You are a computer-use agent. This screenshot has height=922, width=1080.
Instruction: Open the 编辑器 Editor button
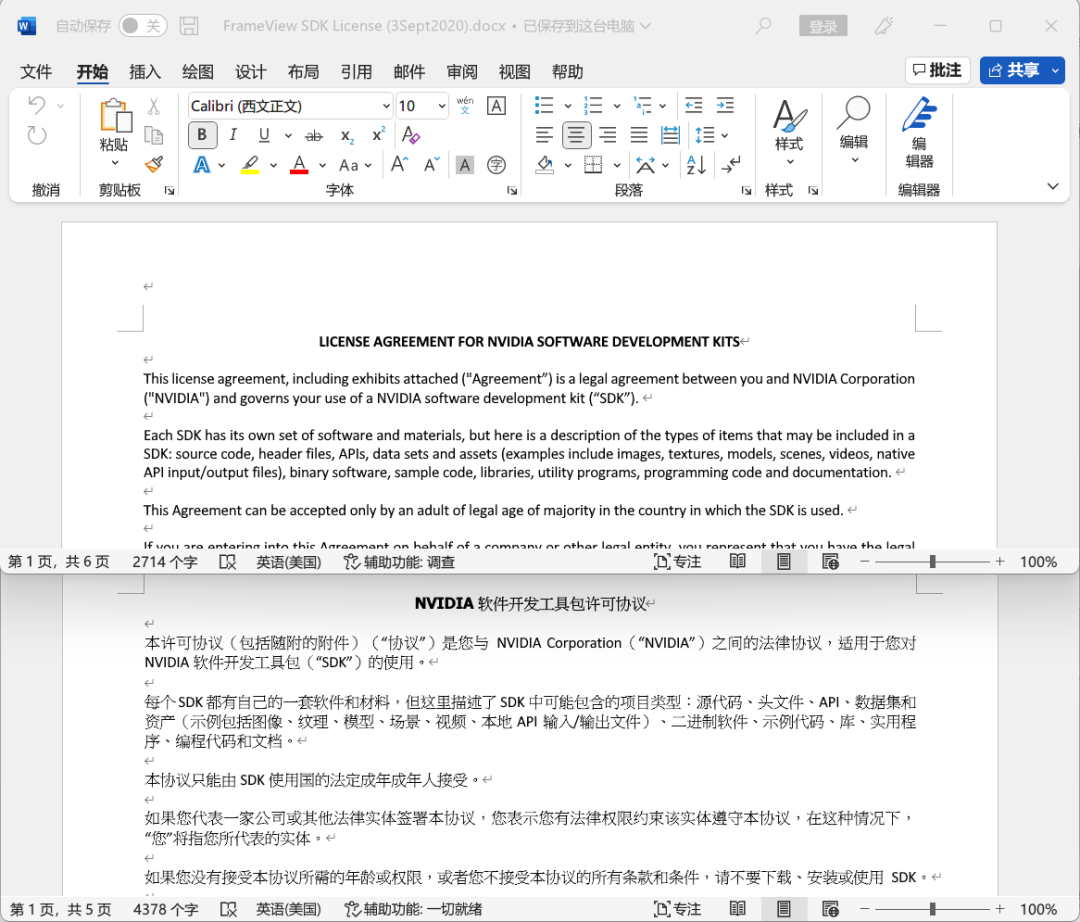click(920, 133)
